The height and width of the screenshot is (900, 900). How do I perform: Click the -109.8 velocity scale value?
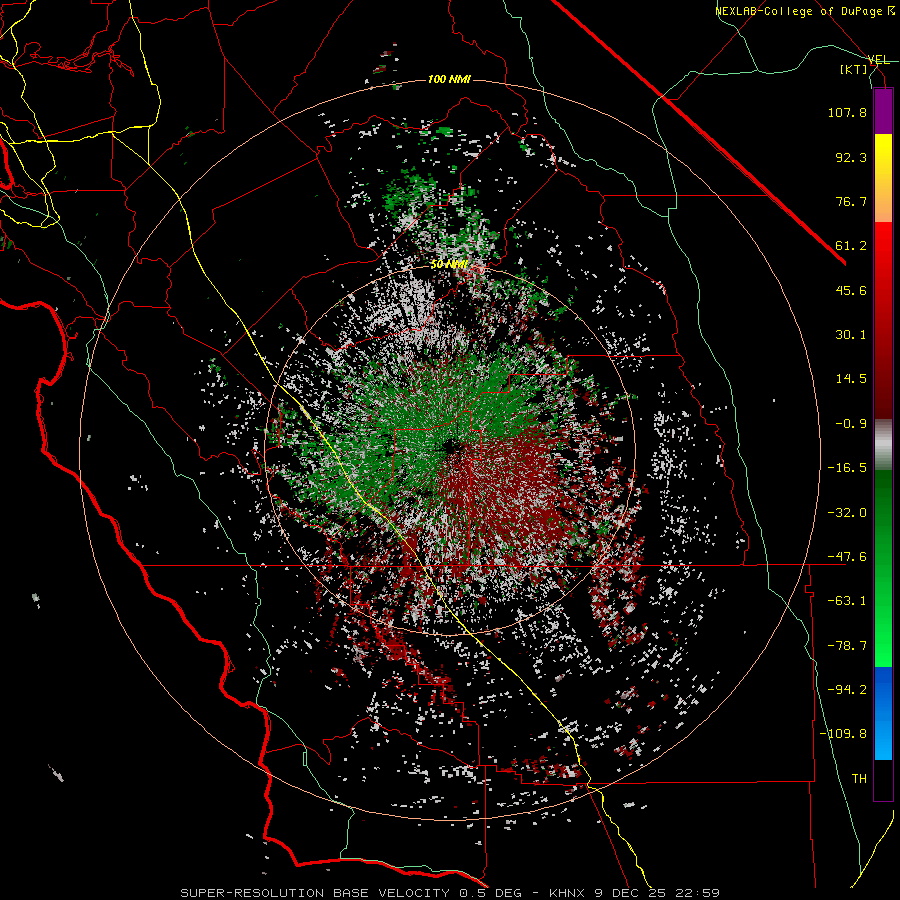point(843,734)
